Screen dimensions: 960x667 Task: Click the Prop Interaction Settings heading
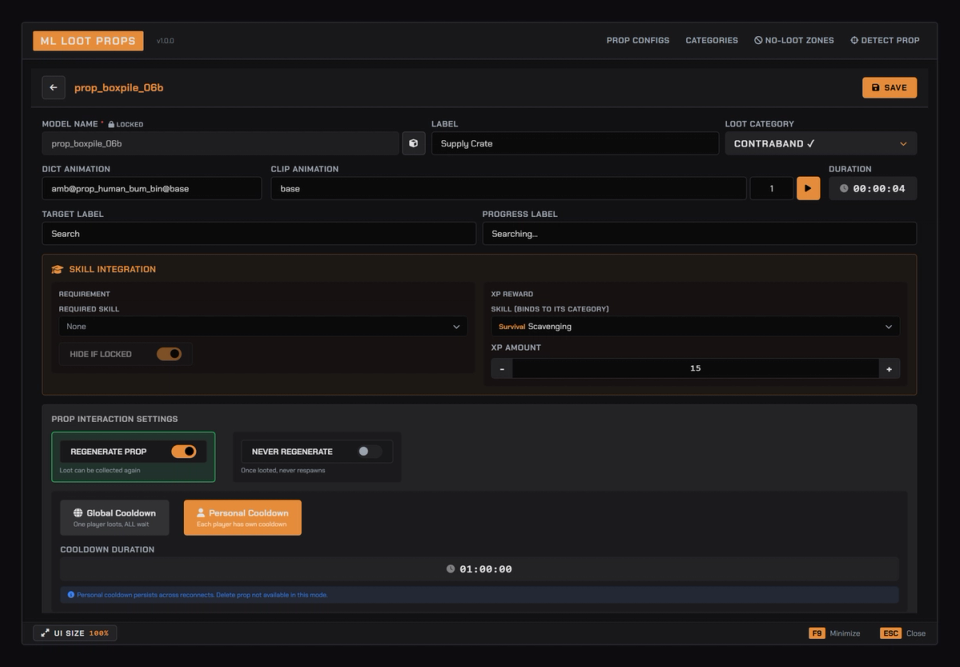(114, 419)
